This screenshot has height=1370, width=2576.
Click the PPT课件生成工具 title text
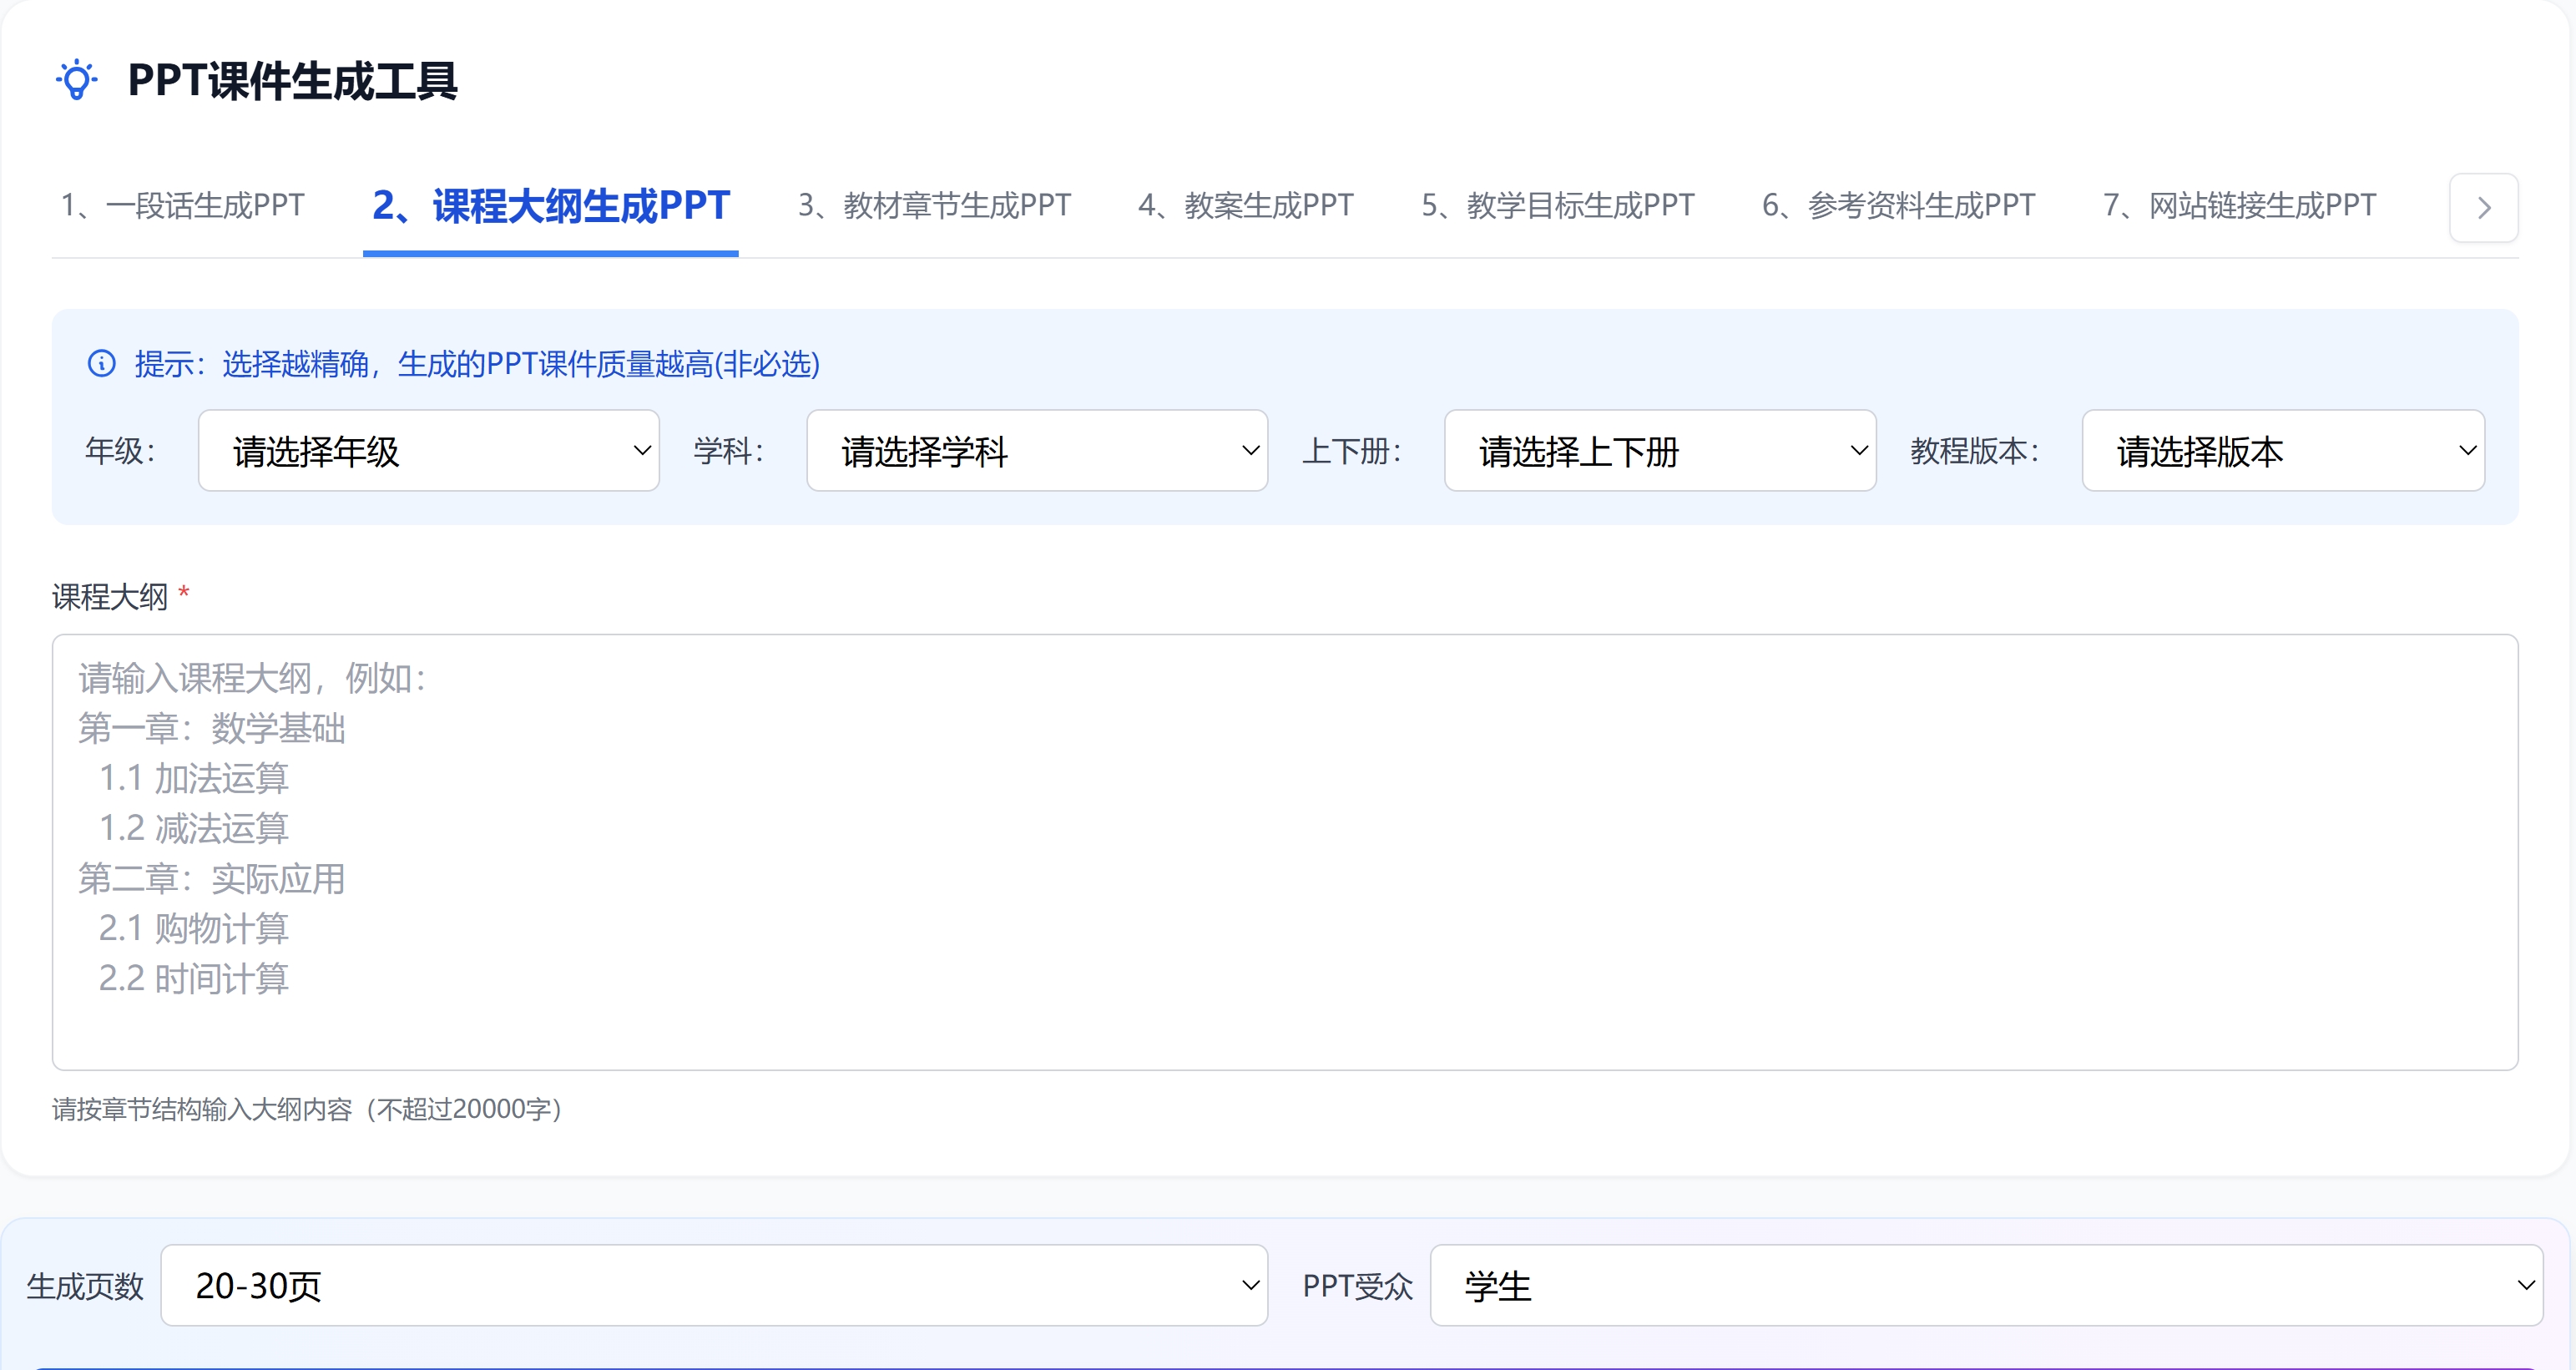point(292,80)
